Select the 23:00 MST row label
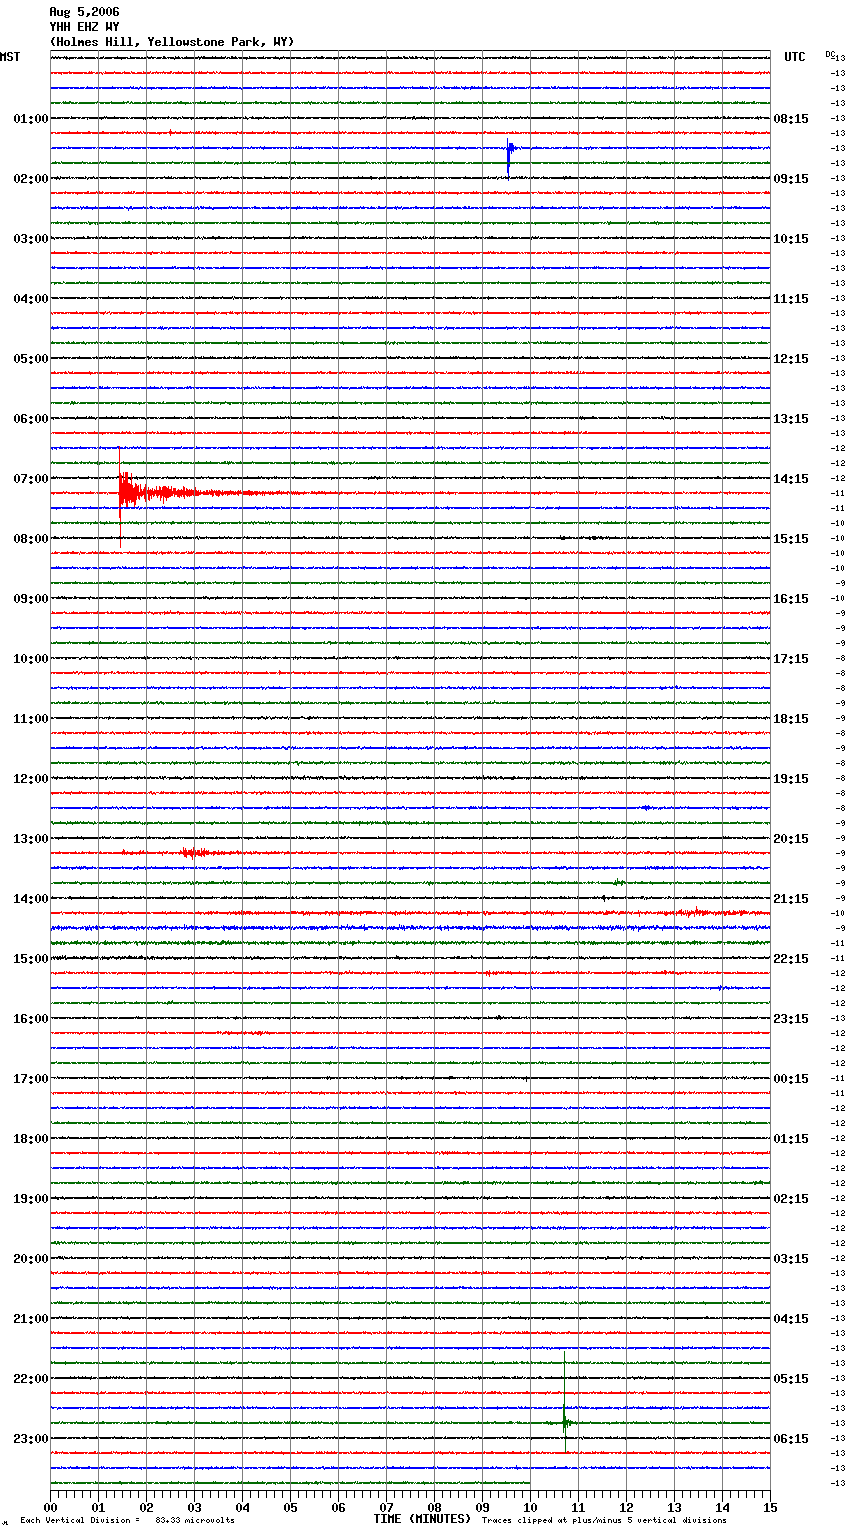850x1534 pixels. pyautogui.click(x=31, y=1439)
